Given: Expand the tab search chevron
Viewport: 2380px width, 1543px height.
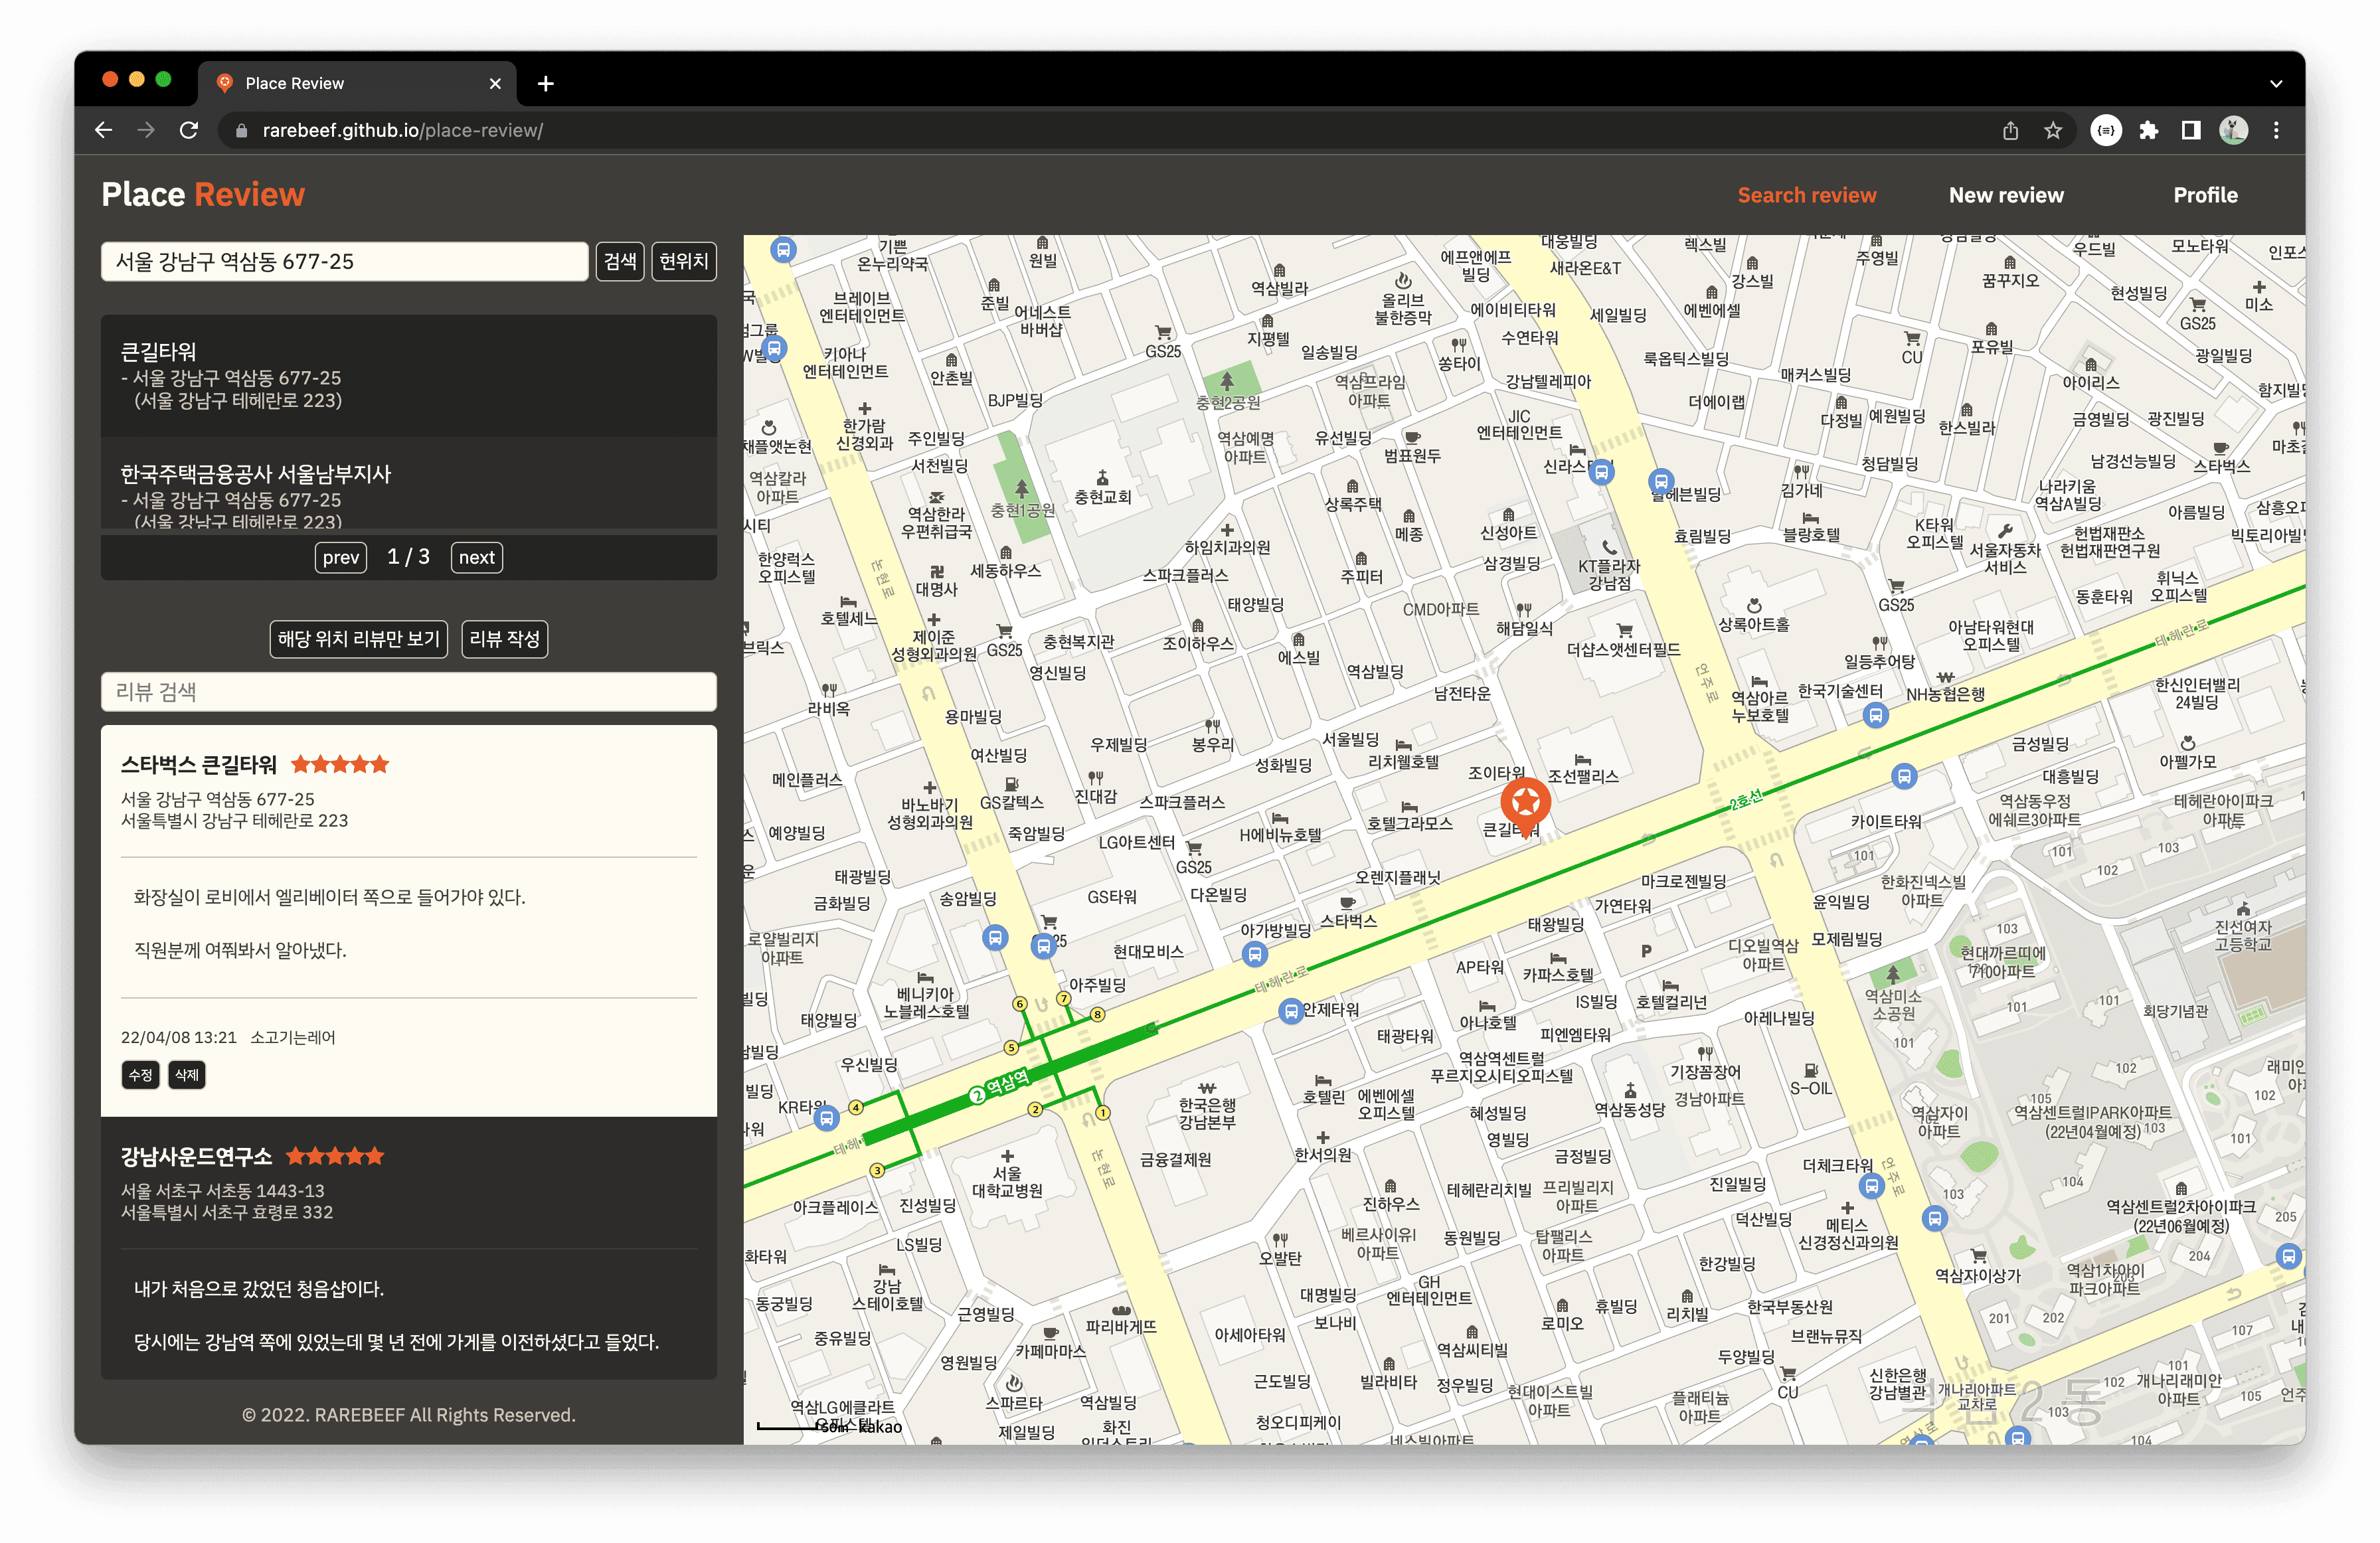Looking at the screenshot, I should [2276, 84].
